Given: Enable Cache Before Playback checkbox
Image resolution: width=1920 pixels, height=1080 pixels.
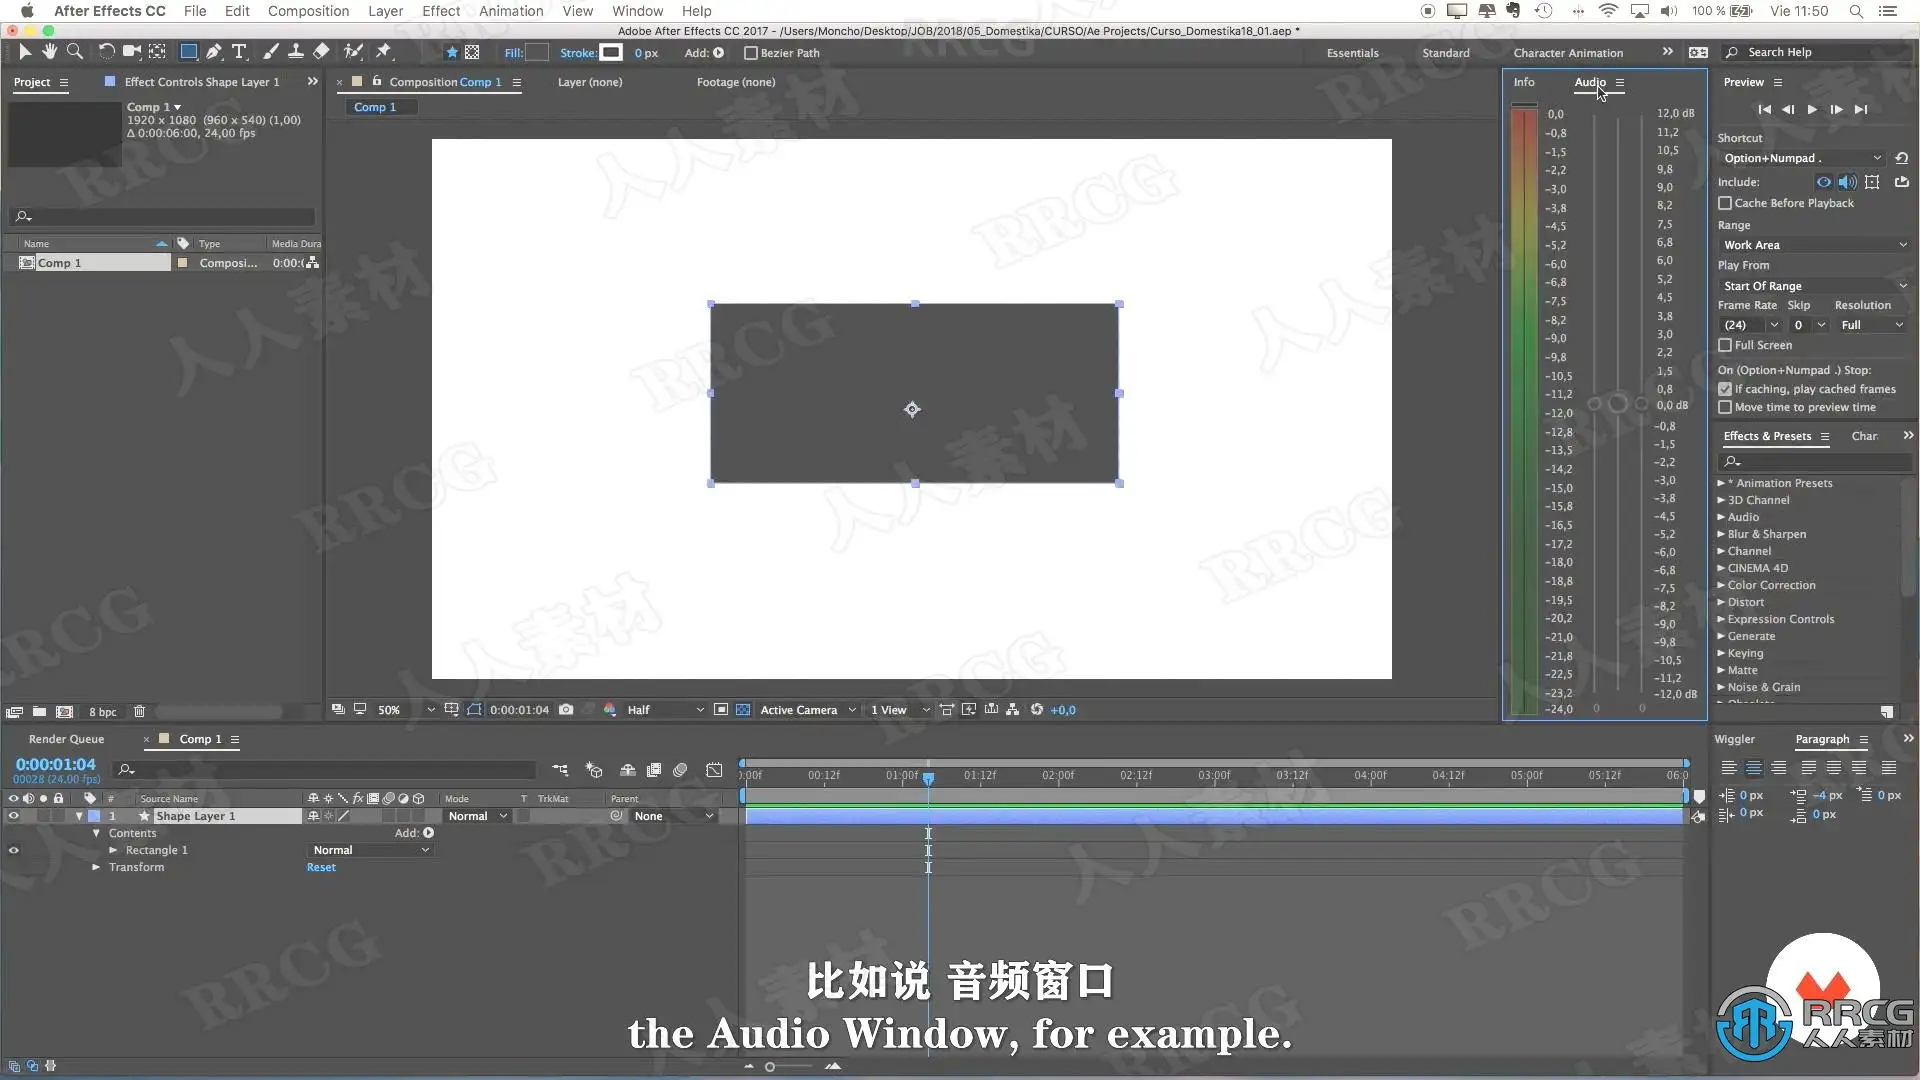Looking at the screenshot, I should tap(1725, 203).
